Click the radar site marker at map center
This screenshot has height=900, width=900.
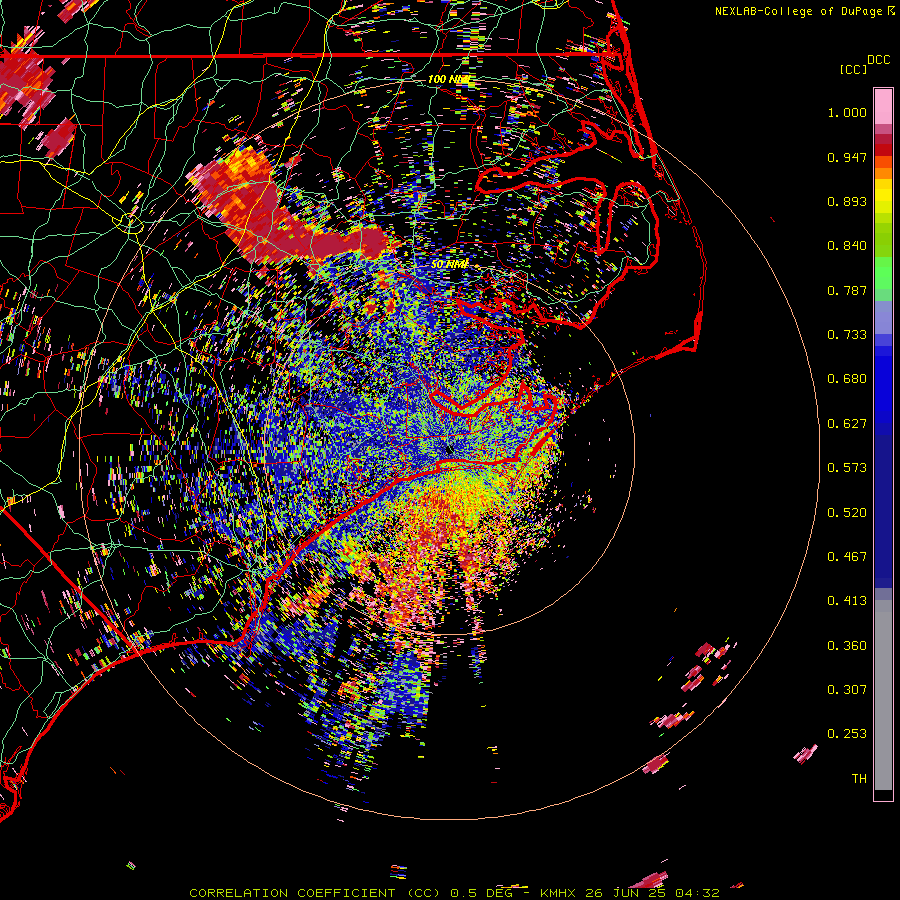pyautogui.click(x=449, y=449)
